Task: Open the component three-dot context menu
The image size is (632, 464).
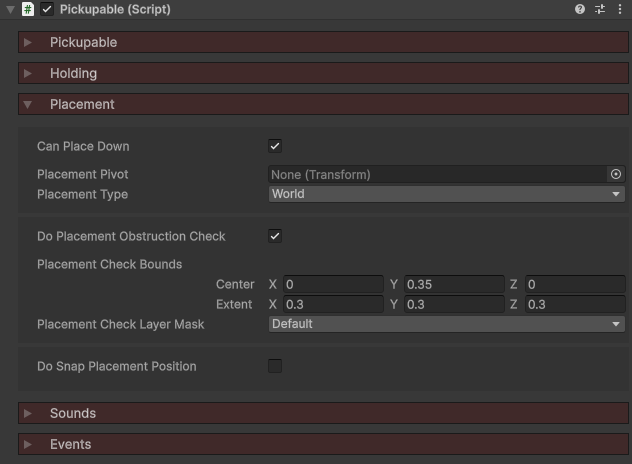Action: click(619, 9)
